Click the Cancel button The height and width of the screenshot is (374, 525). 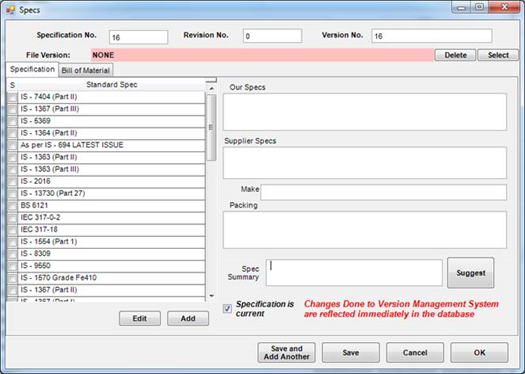pyautogui.click(x=415, y=353)
